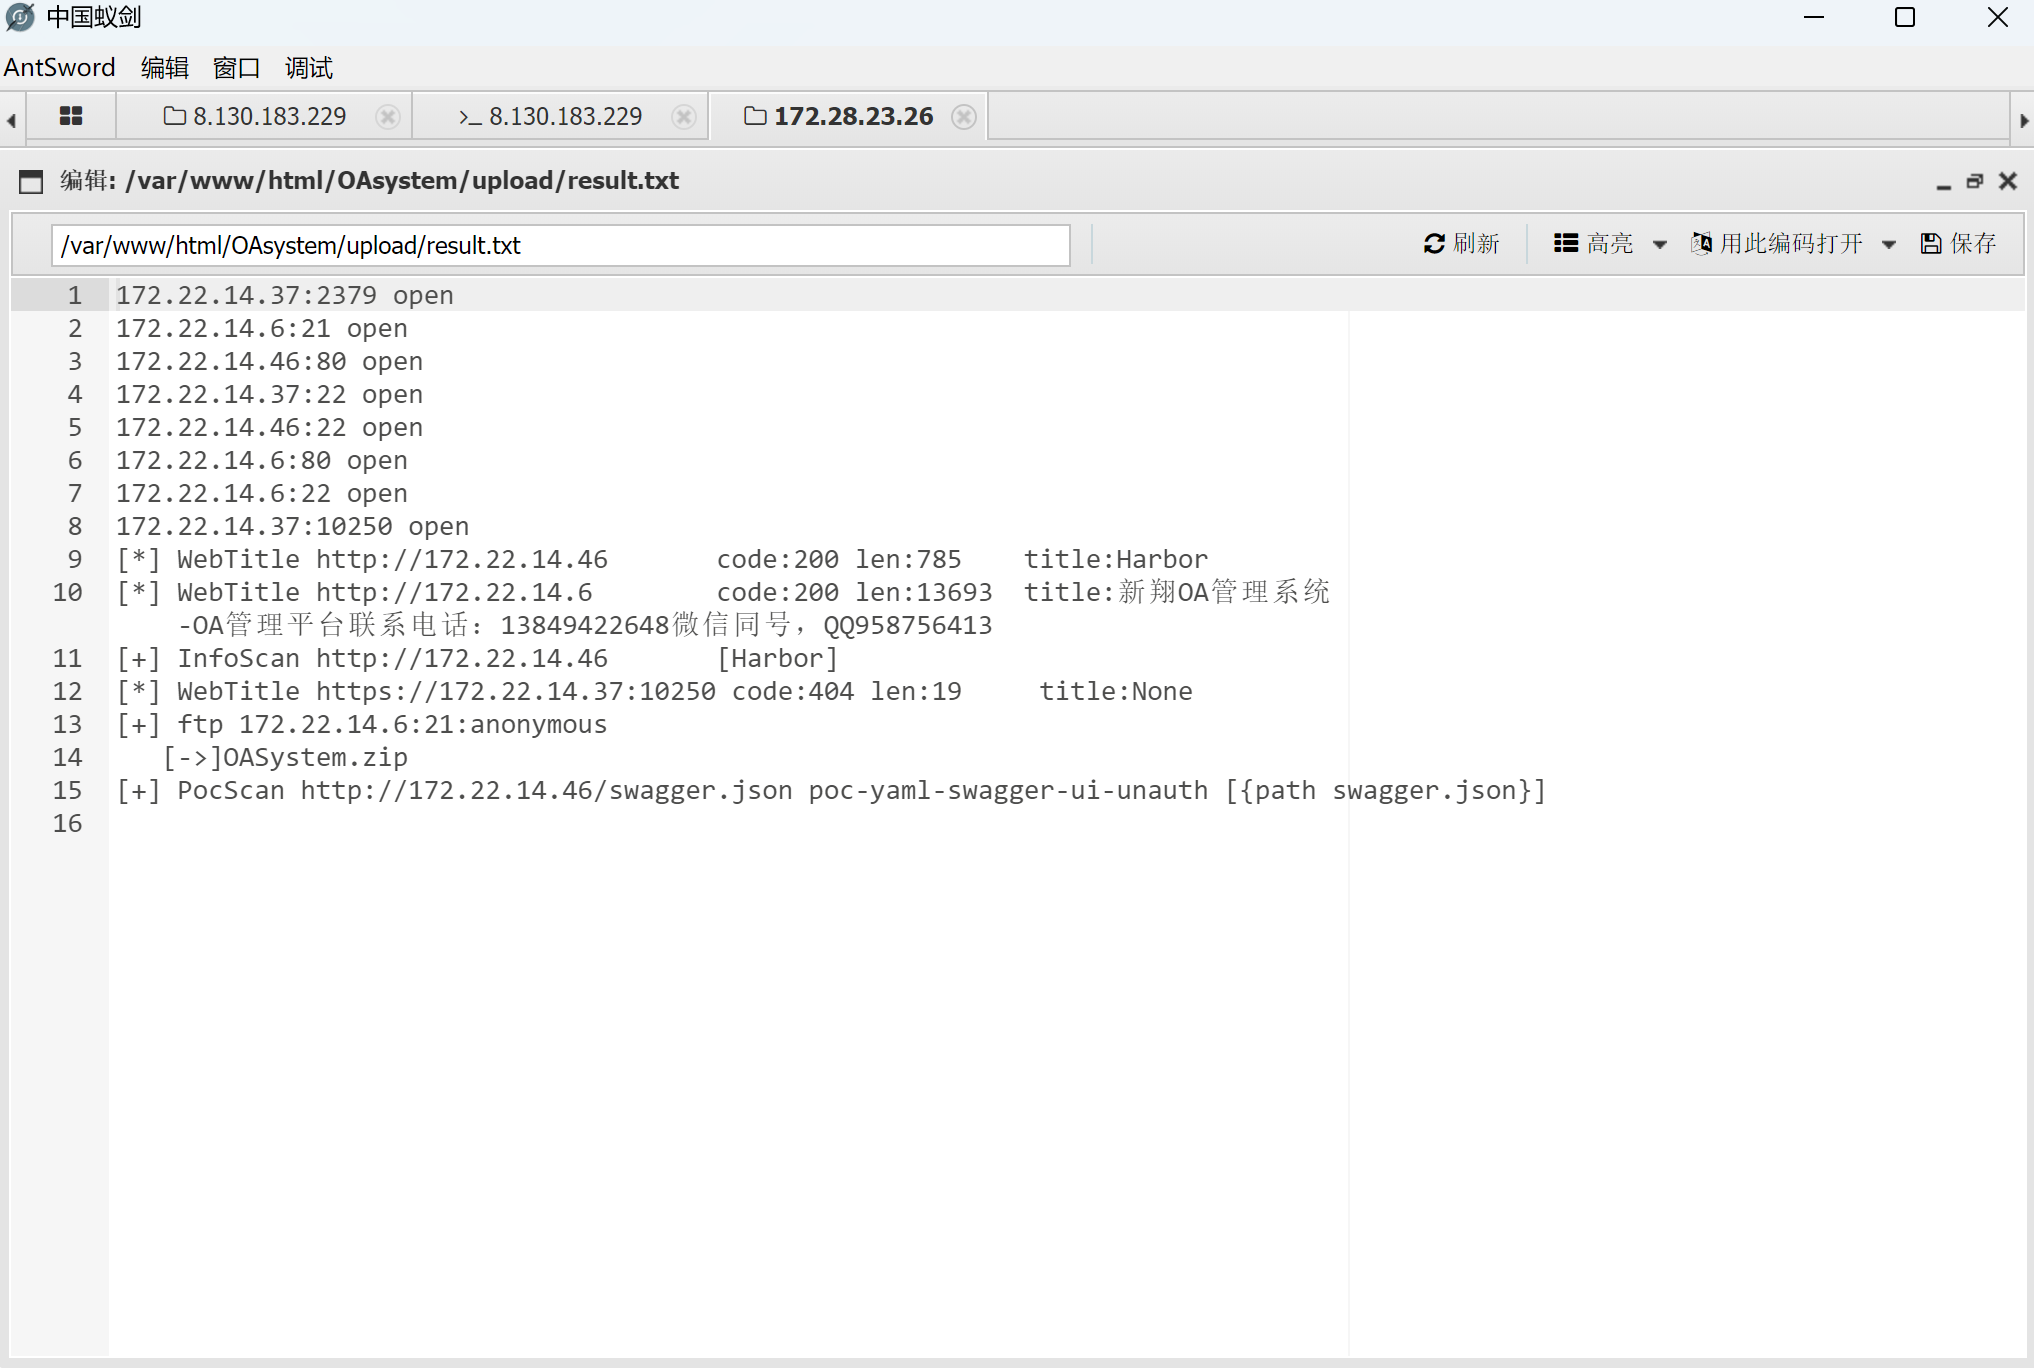
Task: Open the AntSword menu
Action: [x=59, y=68]
